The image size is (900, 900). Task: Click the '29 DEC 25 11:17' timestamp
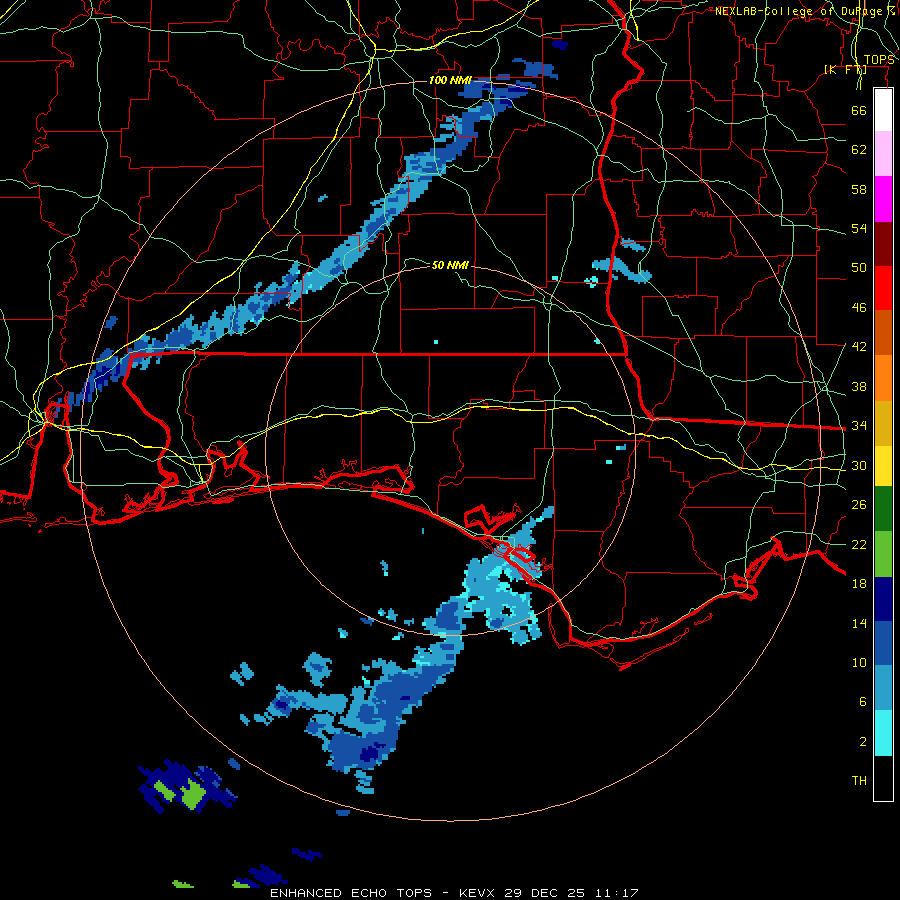pos(571,893)
